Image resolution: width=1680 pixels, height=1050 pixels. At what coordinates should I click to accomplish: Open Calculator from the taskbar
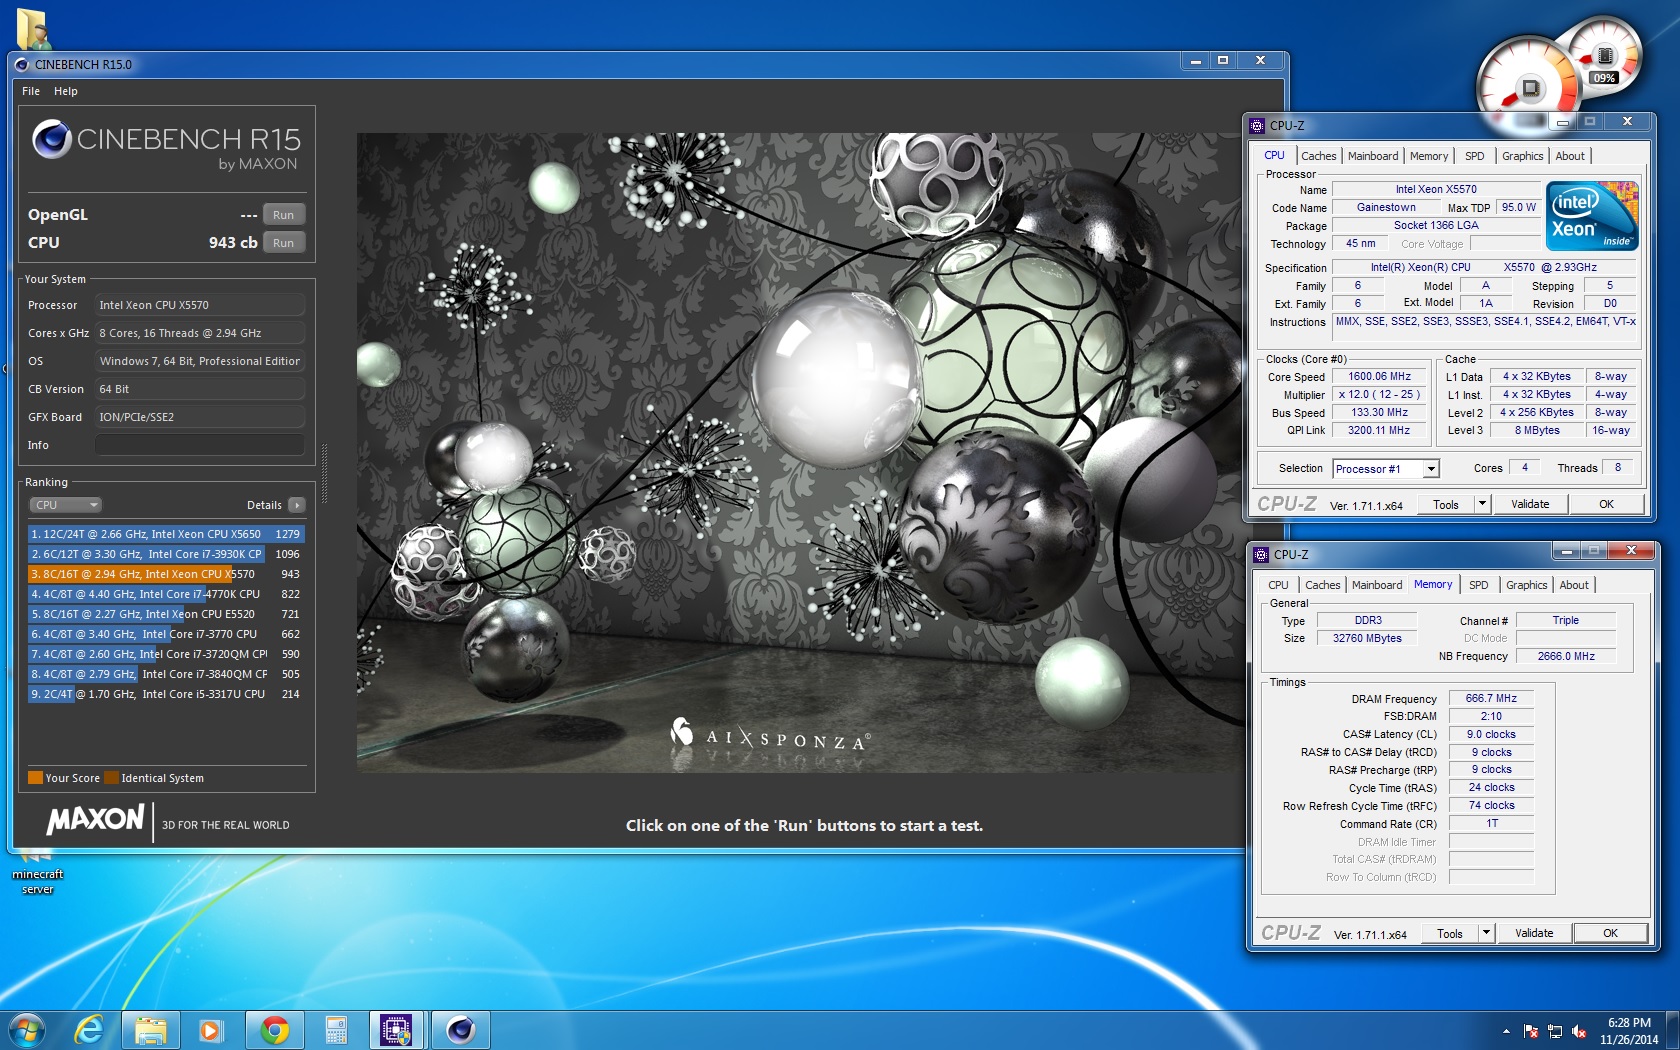[336, 1030]
